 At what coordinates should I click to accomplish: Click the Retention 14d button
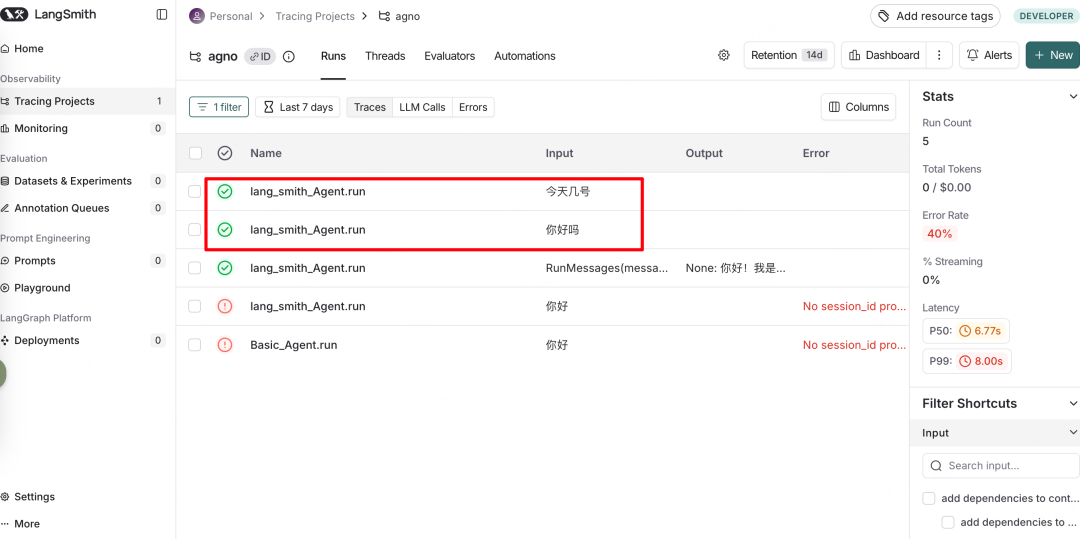click(x=789, y=55)
